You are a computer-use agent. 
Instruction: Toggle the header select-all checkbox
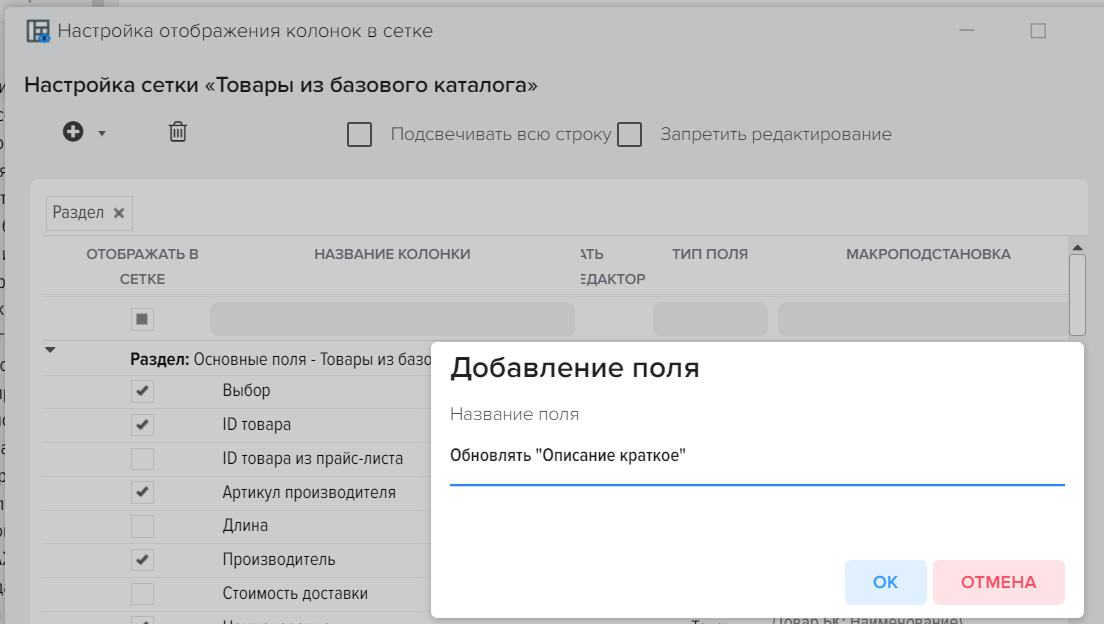click(x=142, y=319)
